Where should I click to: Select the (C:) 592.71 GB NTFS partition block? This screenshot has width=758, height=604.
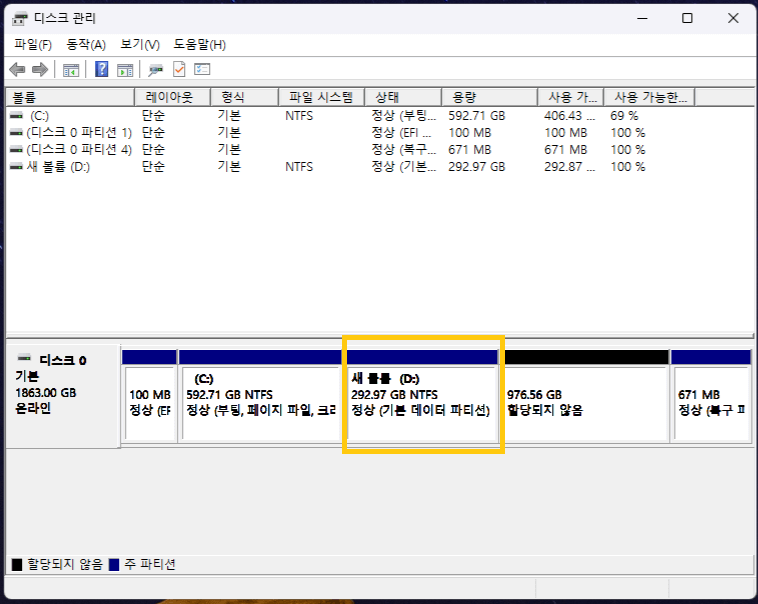260,396
